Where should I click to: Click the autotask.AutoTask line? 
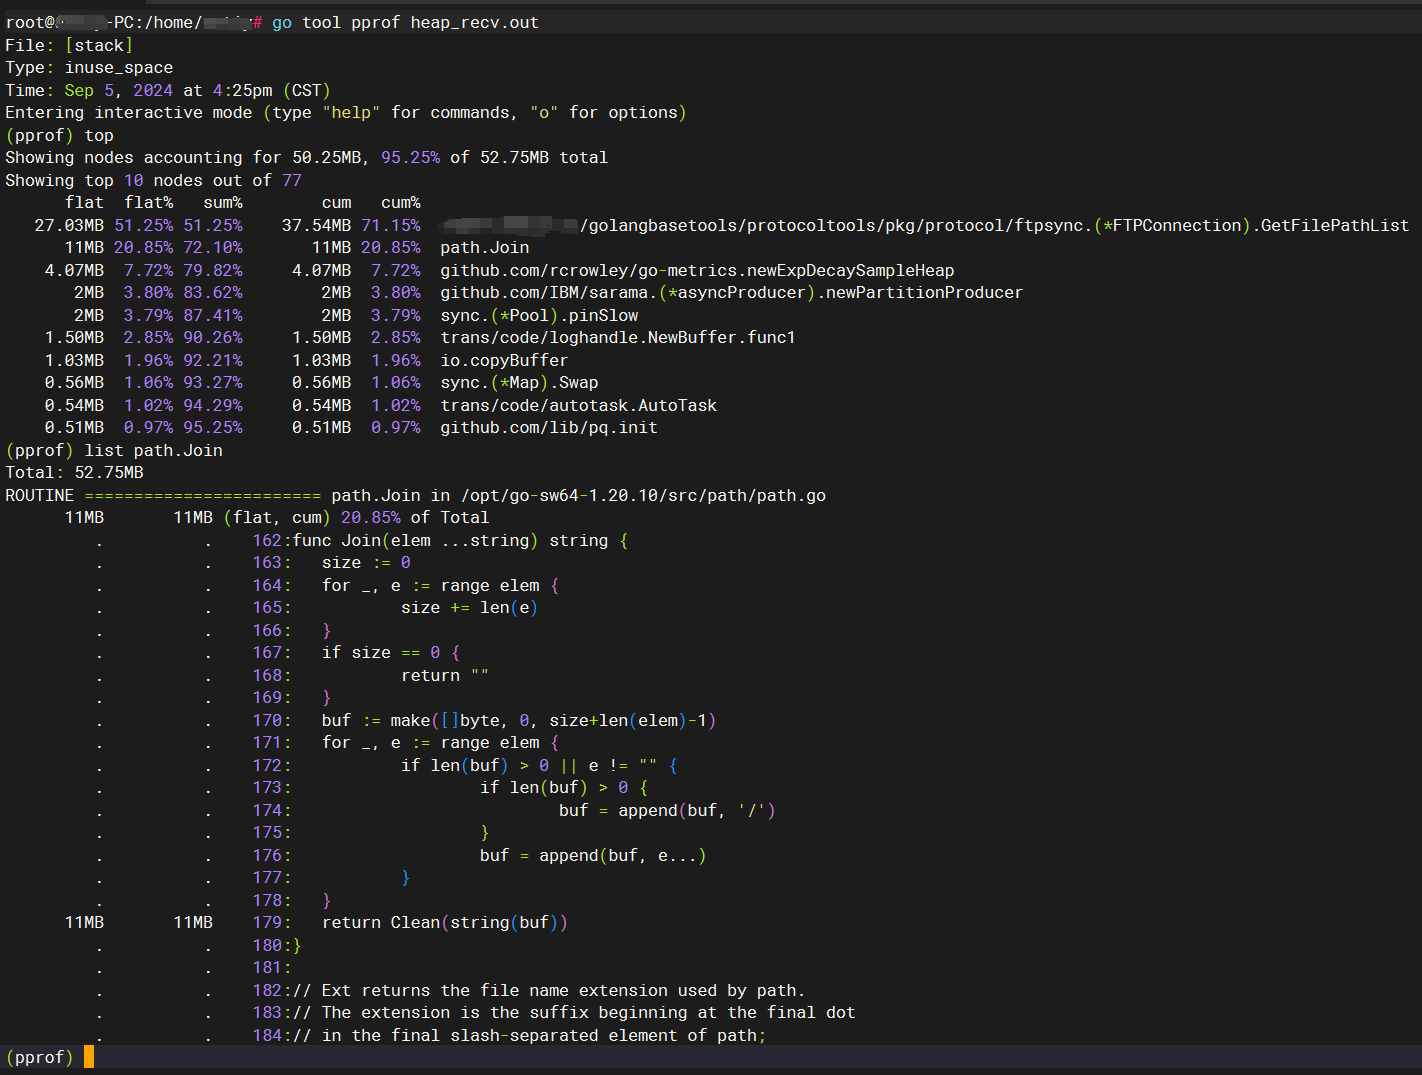[x=578, y=405]
